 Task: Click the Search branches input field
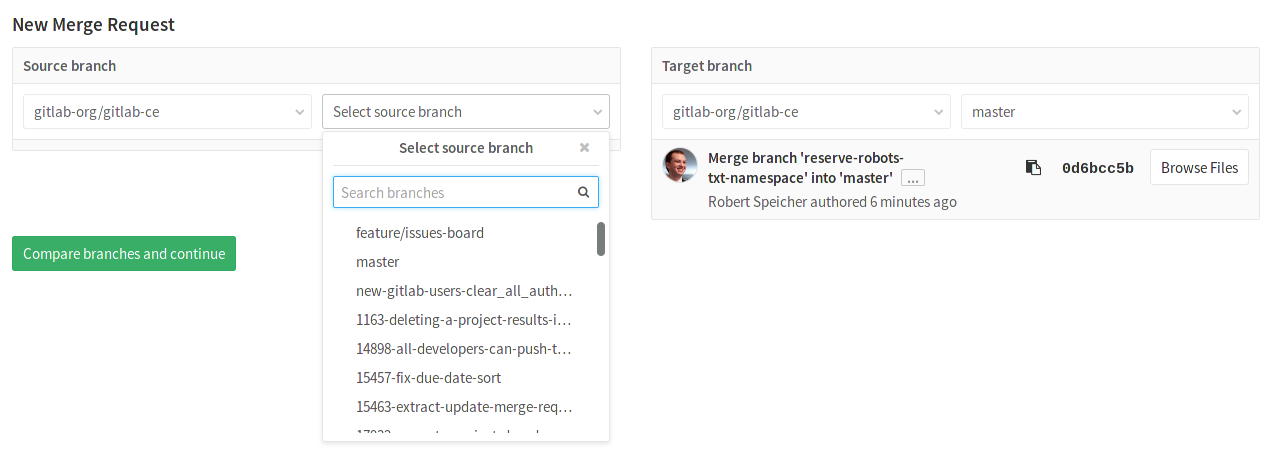pyautogui.click(x=455, y=192)
